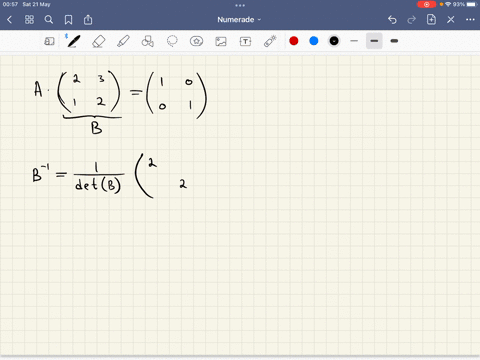
Task: Tap the screen recording indicator in status bar
Action: tap(426, 4)
